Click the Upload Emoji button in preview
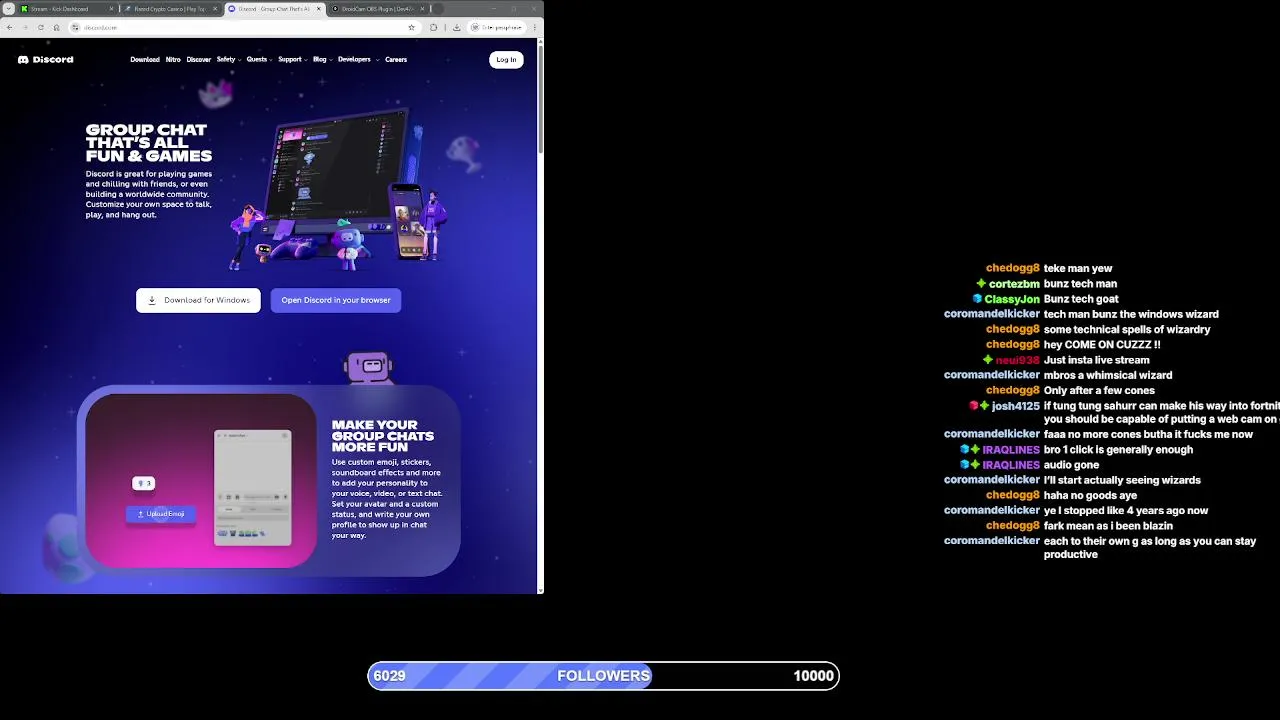This screenshot has width=1280, height=720. point(161,514)
